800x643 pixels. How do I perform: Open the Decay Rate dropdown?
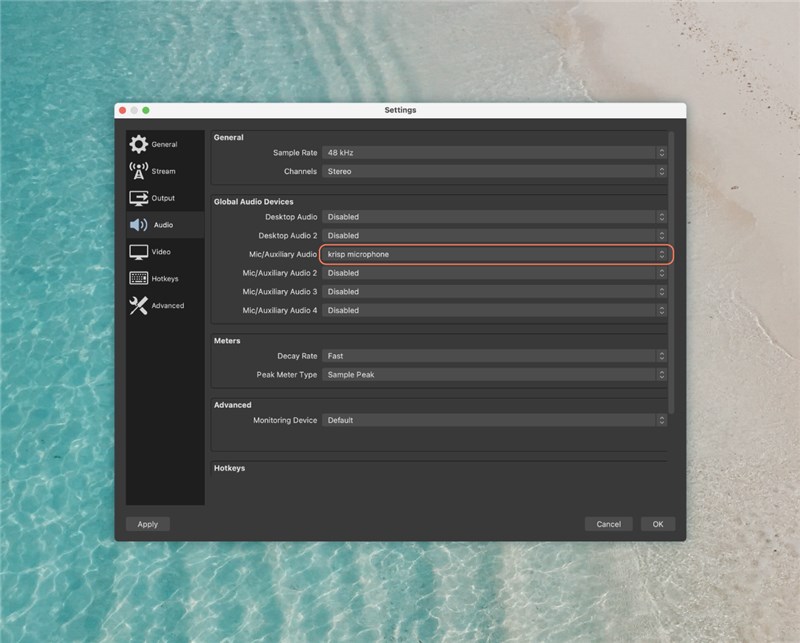click(494, 356)
